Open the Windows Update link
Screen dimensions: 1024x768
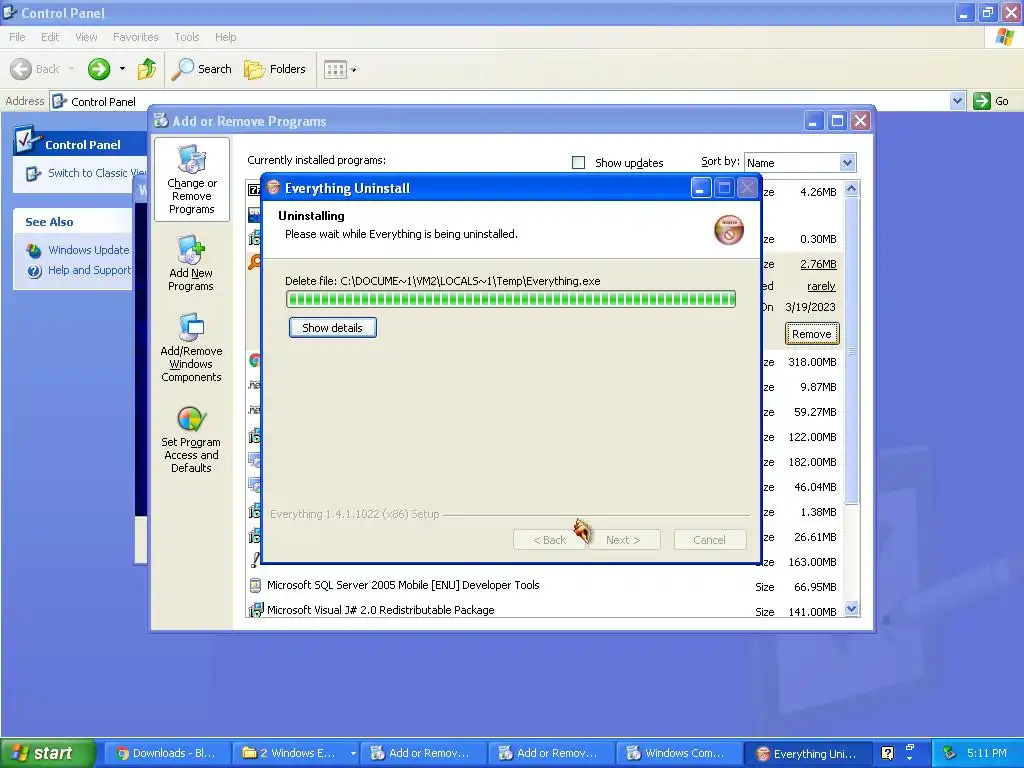88,249
